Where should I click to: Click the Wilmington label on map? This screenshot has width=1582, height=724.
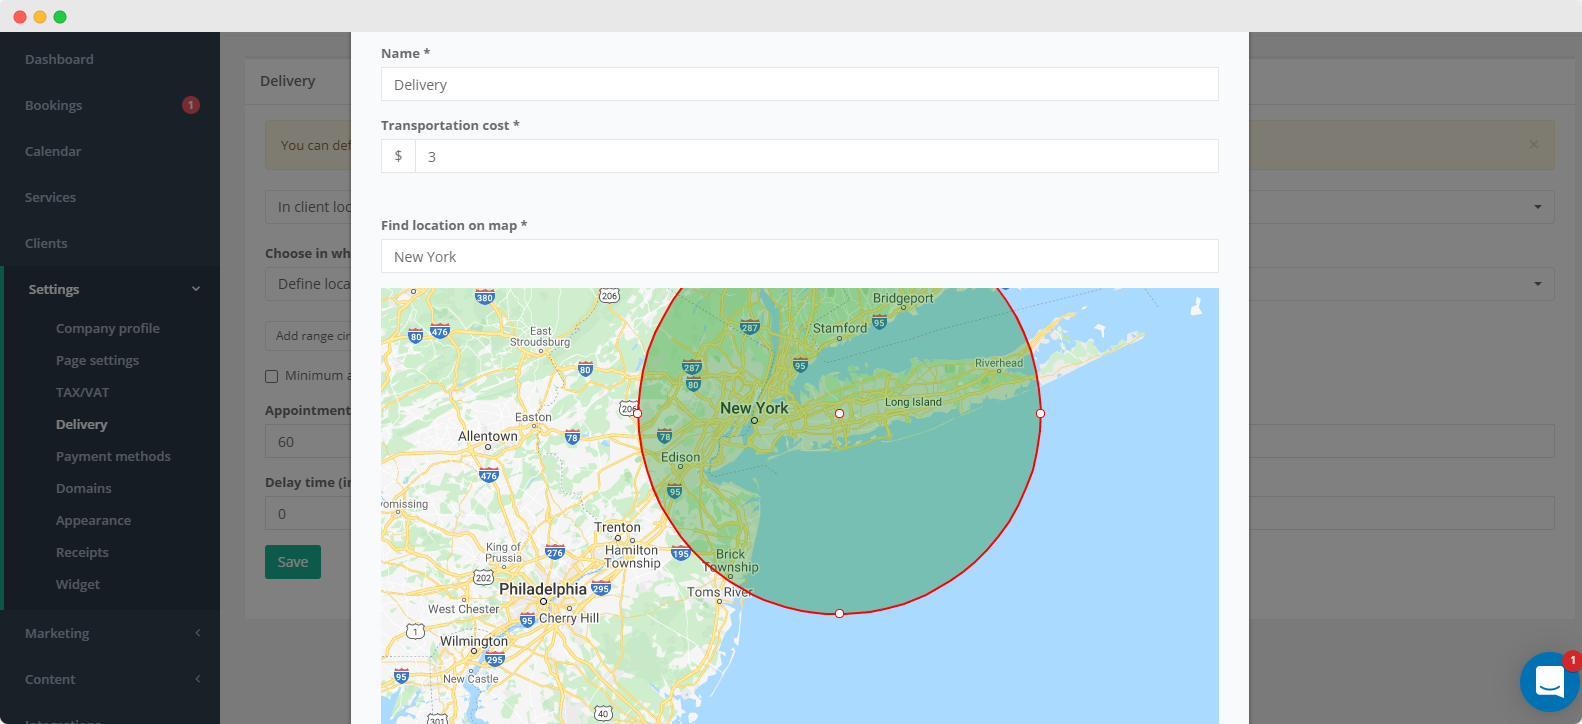tap(474, 641)
